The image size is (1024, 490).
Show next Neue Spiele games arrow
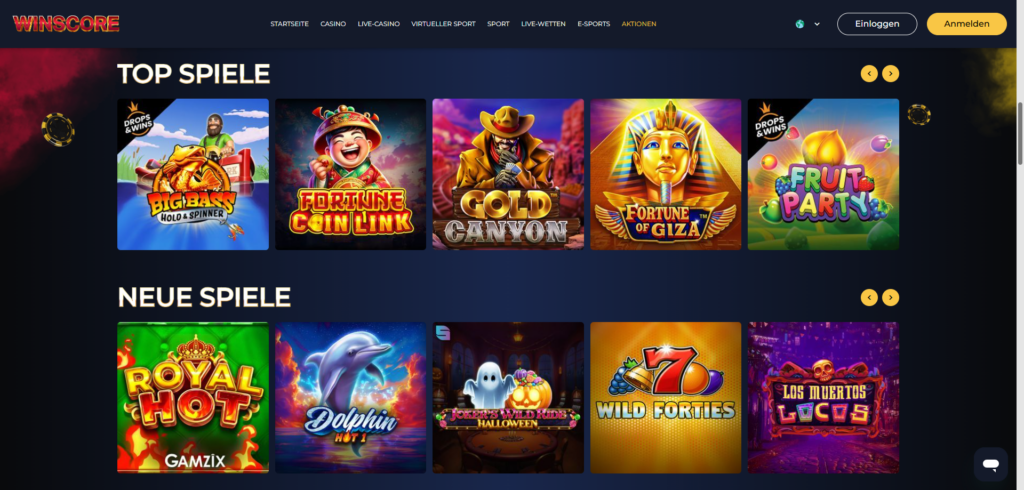(891, 298)
